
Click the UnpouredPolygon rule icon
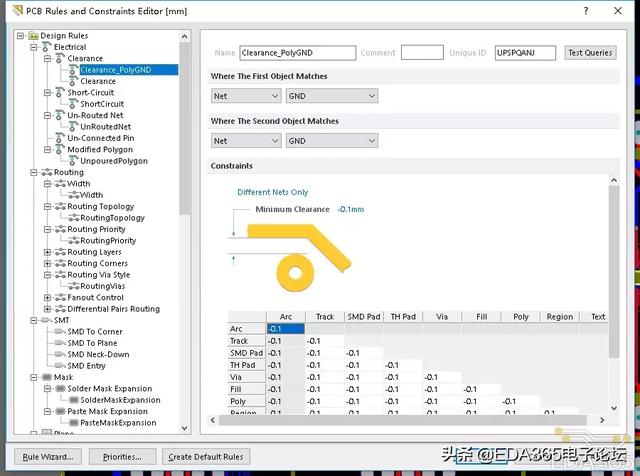(x=73, y=161)
